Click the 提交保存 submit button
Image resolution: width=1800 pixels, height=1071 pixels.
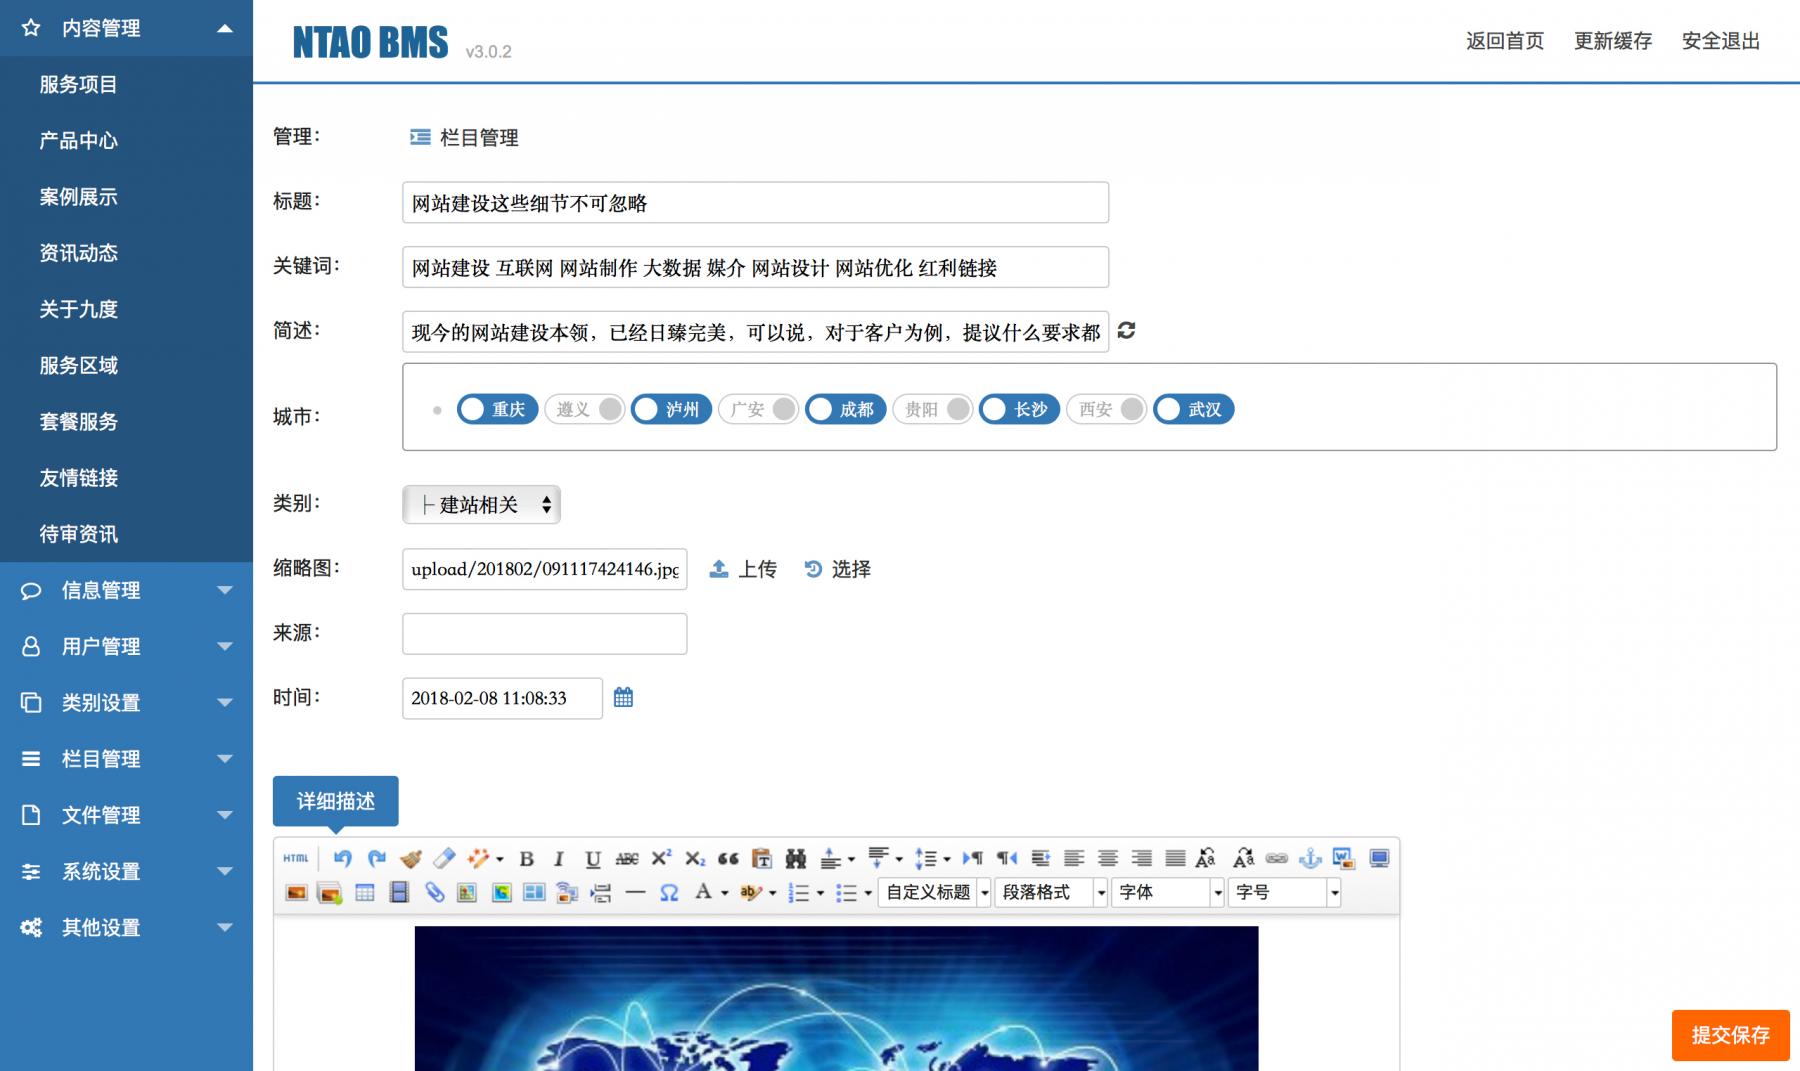[x=1730, y=1035]
